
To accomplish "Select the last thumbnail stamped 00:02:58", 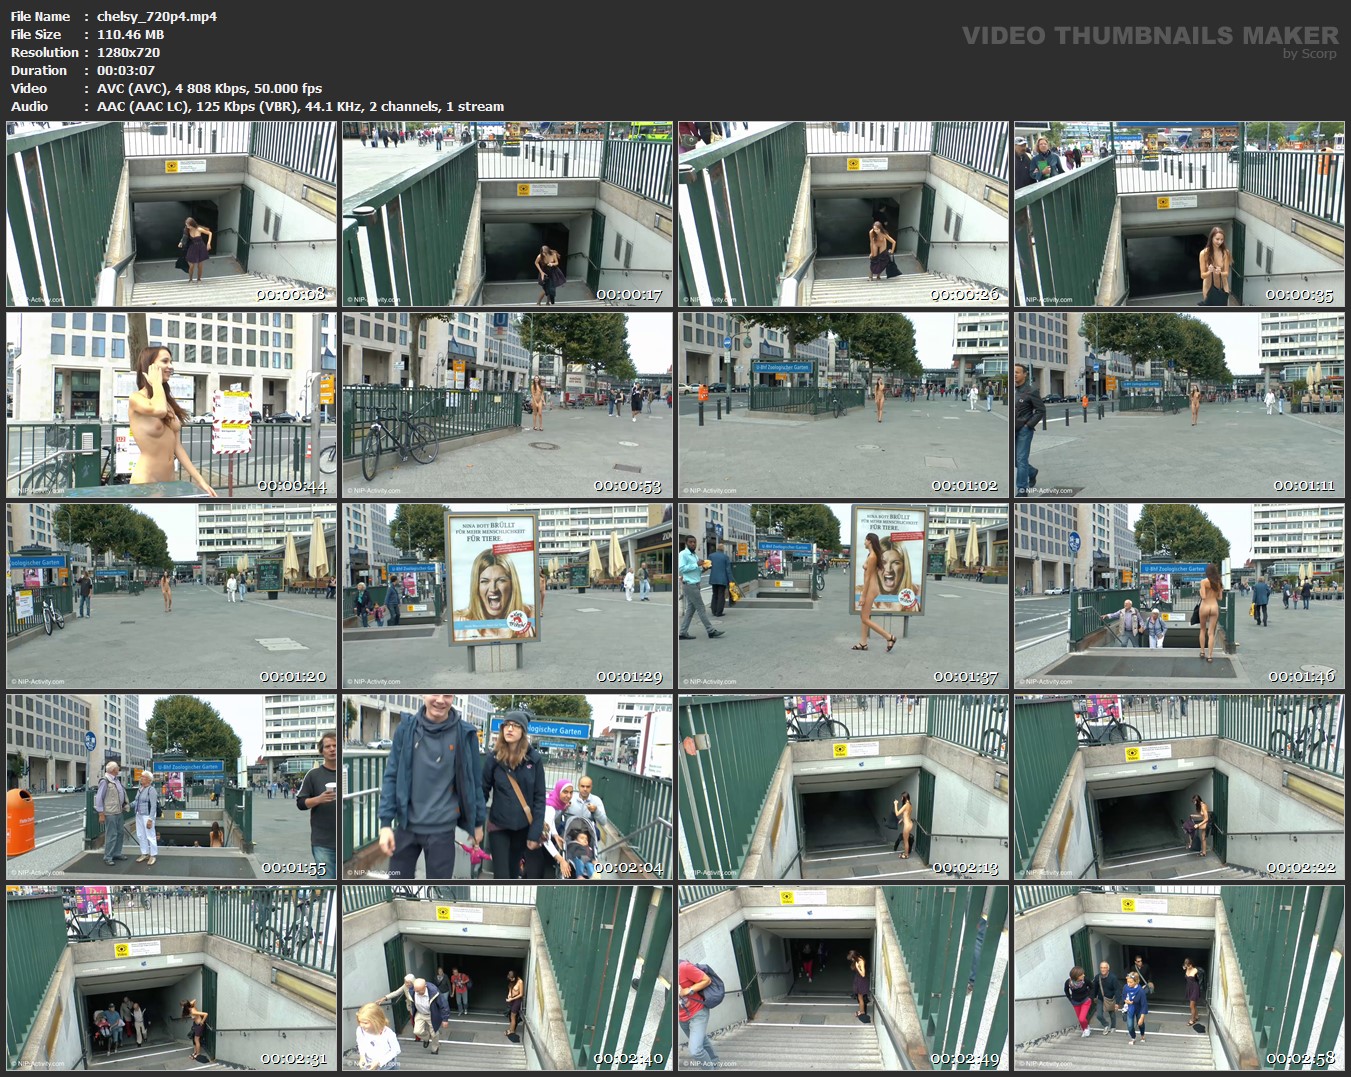I will pos(1180,978).
